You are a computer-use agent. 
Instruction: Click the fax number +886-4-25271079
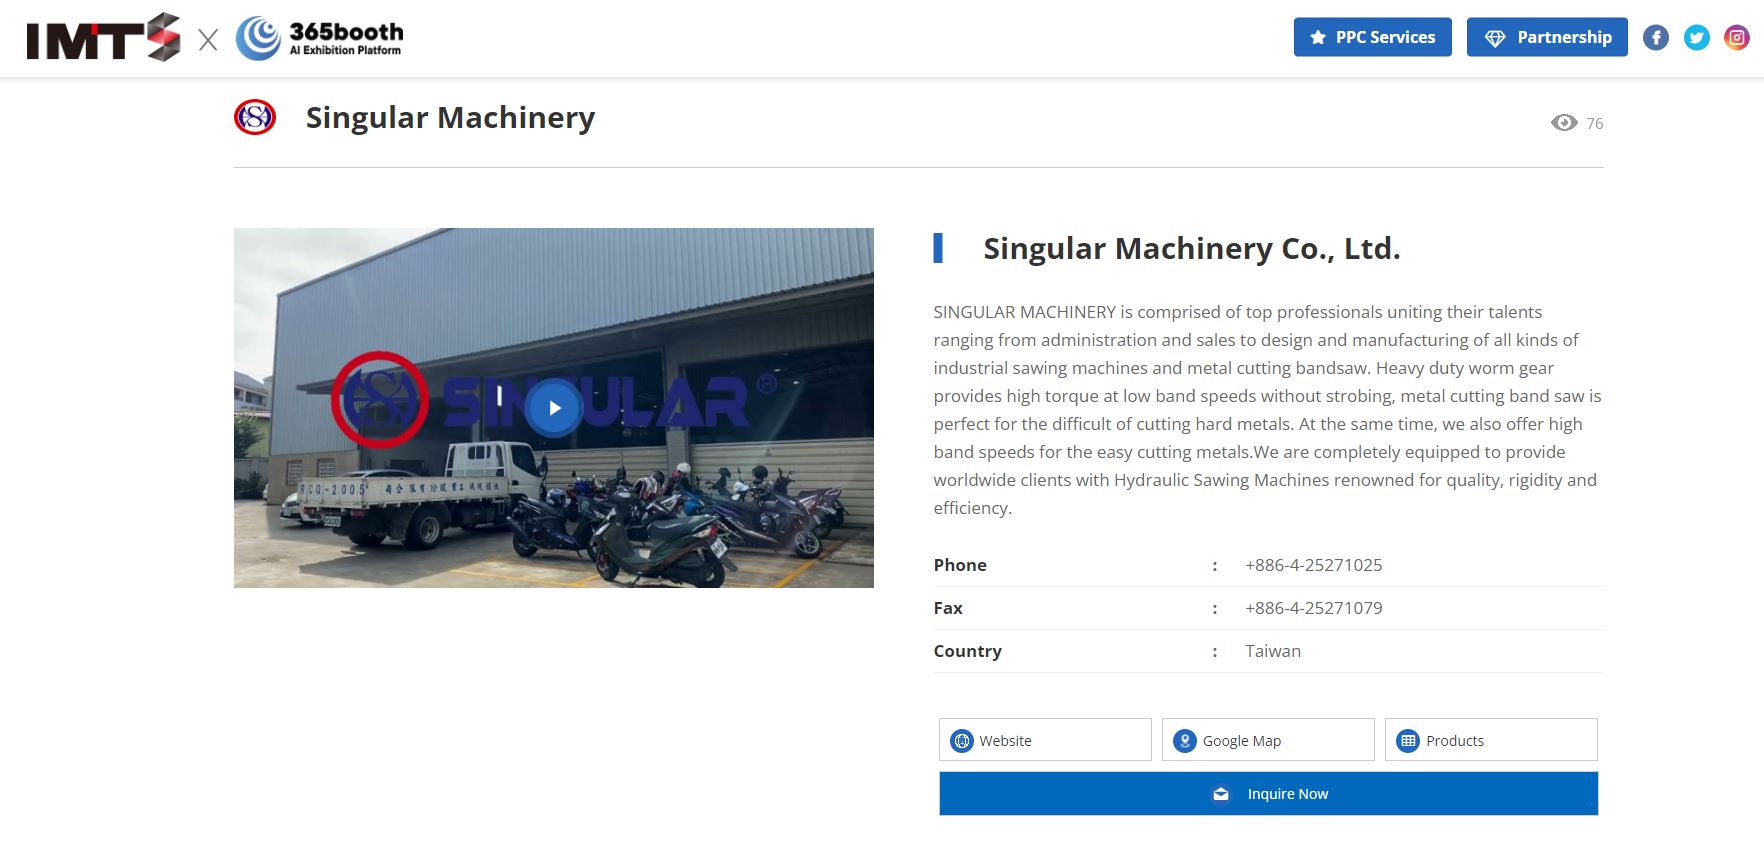pos(1313,608)
